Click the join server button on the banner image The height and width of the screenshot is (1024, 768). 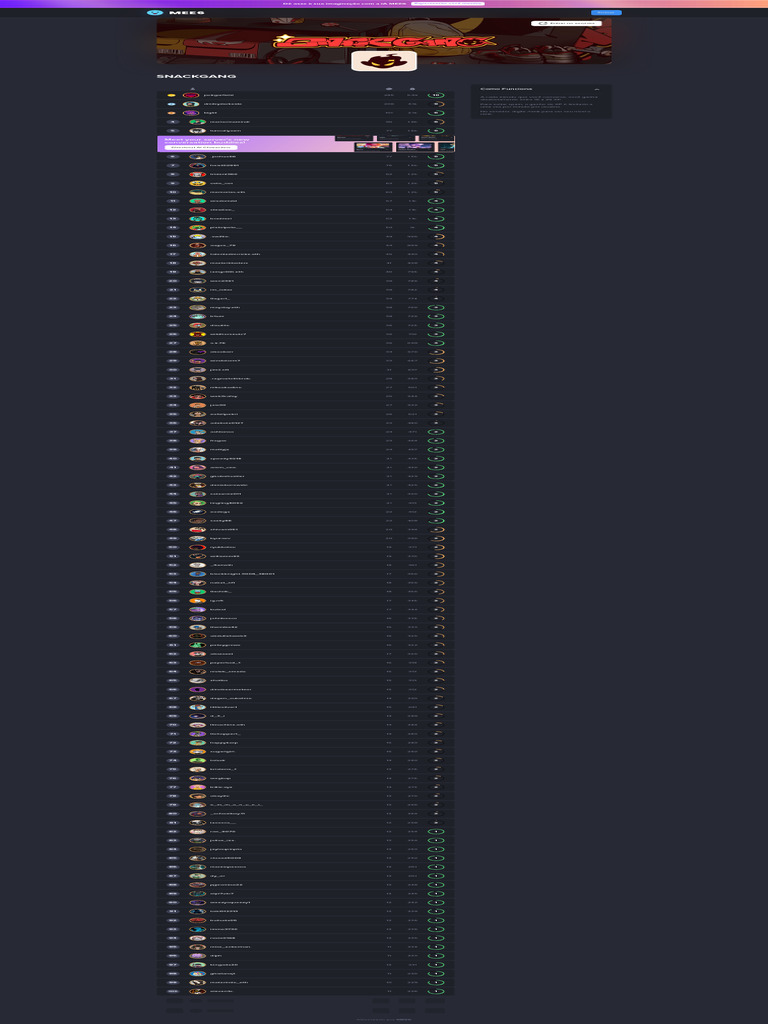(x=566, y=24)
